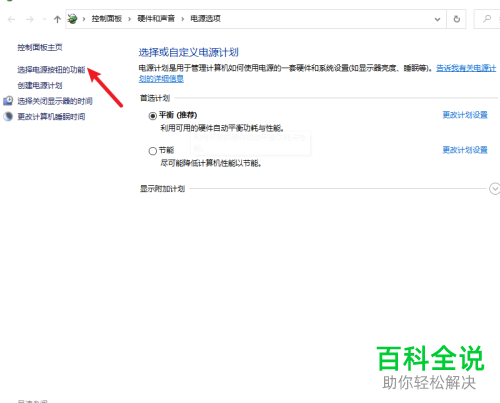Open 更改计划设置 for 平衡 plan
The width and height of the screenshot is (500, 403).
coord(465,115)
